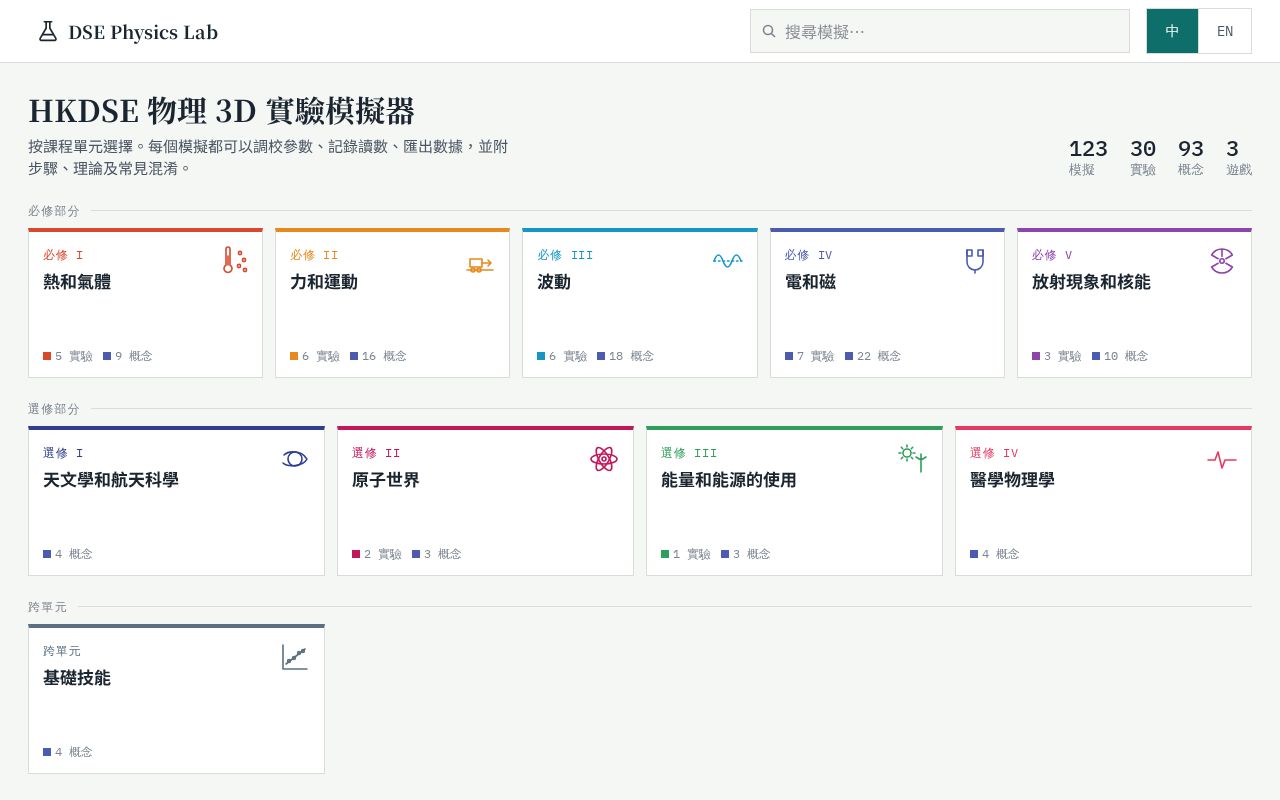This screenshot has height=800, width=1280.
Task: Click the 必修 II label
Action: (x=315, y=255)
